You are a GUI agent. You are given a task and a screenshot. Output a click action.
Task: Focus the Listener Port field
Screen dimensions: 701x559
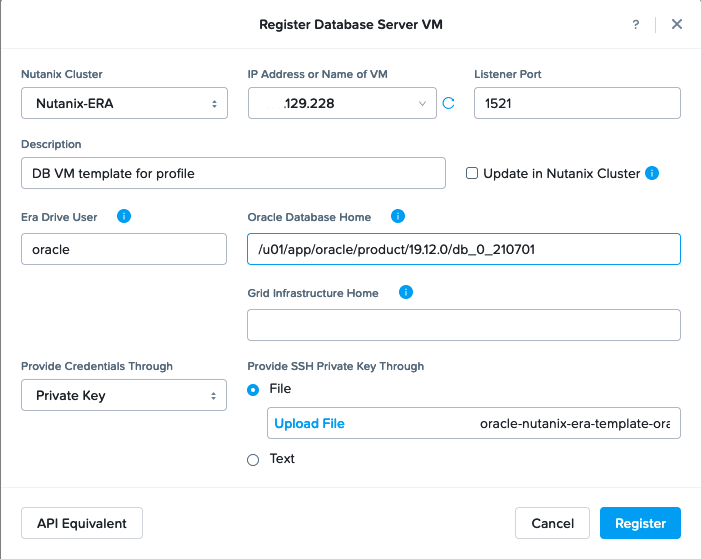tap(578, 103)
